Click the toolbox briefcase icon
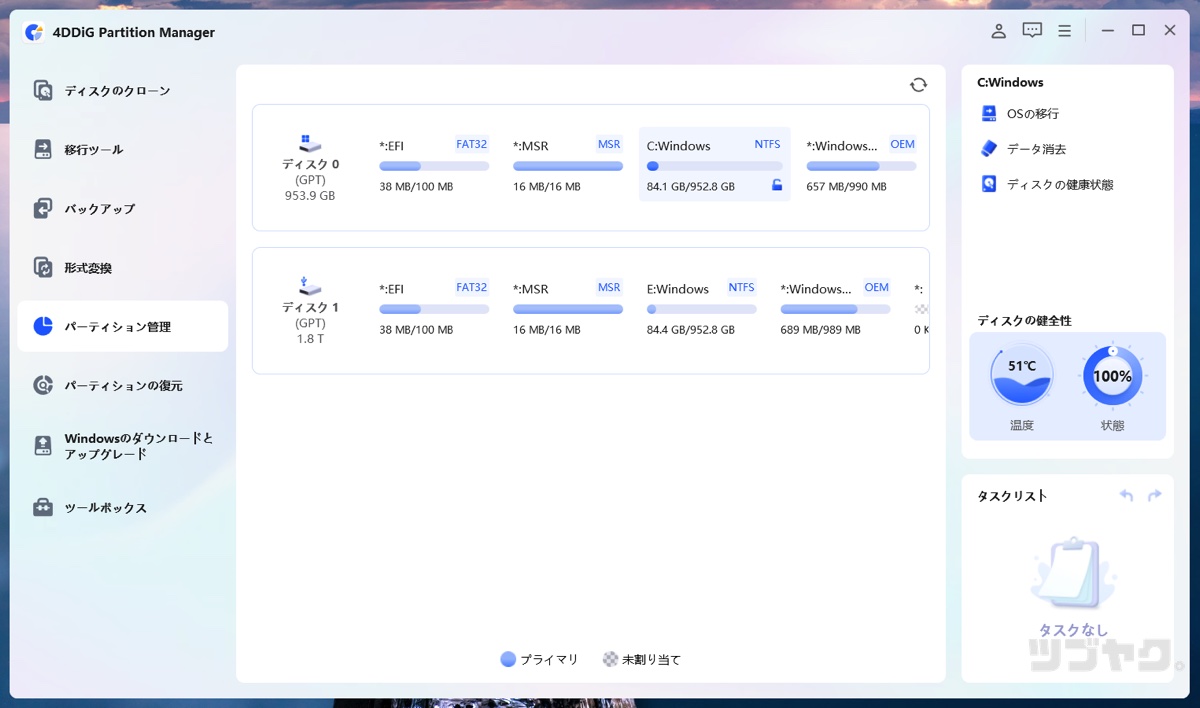Screen dimensions: 1200x708 [x=43, y=507]
